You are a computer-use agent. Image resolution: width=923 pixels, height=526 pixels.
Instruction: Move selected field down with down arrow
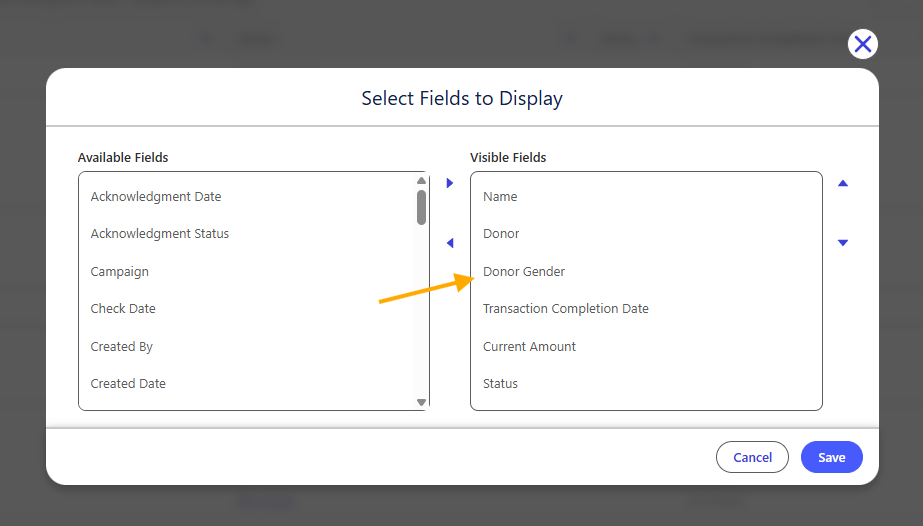click(843, 242)
